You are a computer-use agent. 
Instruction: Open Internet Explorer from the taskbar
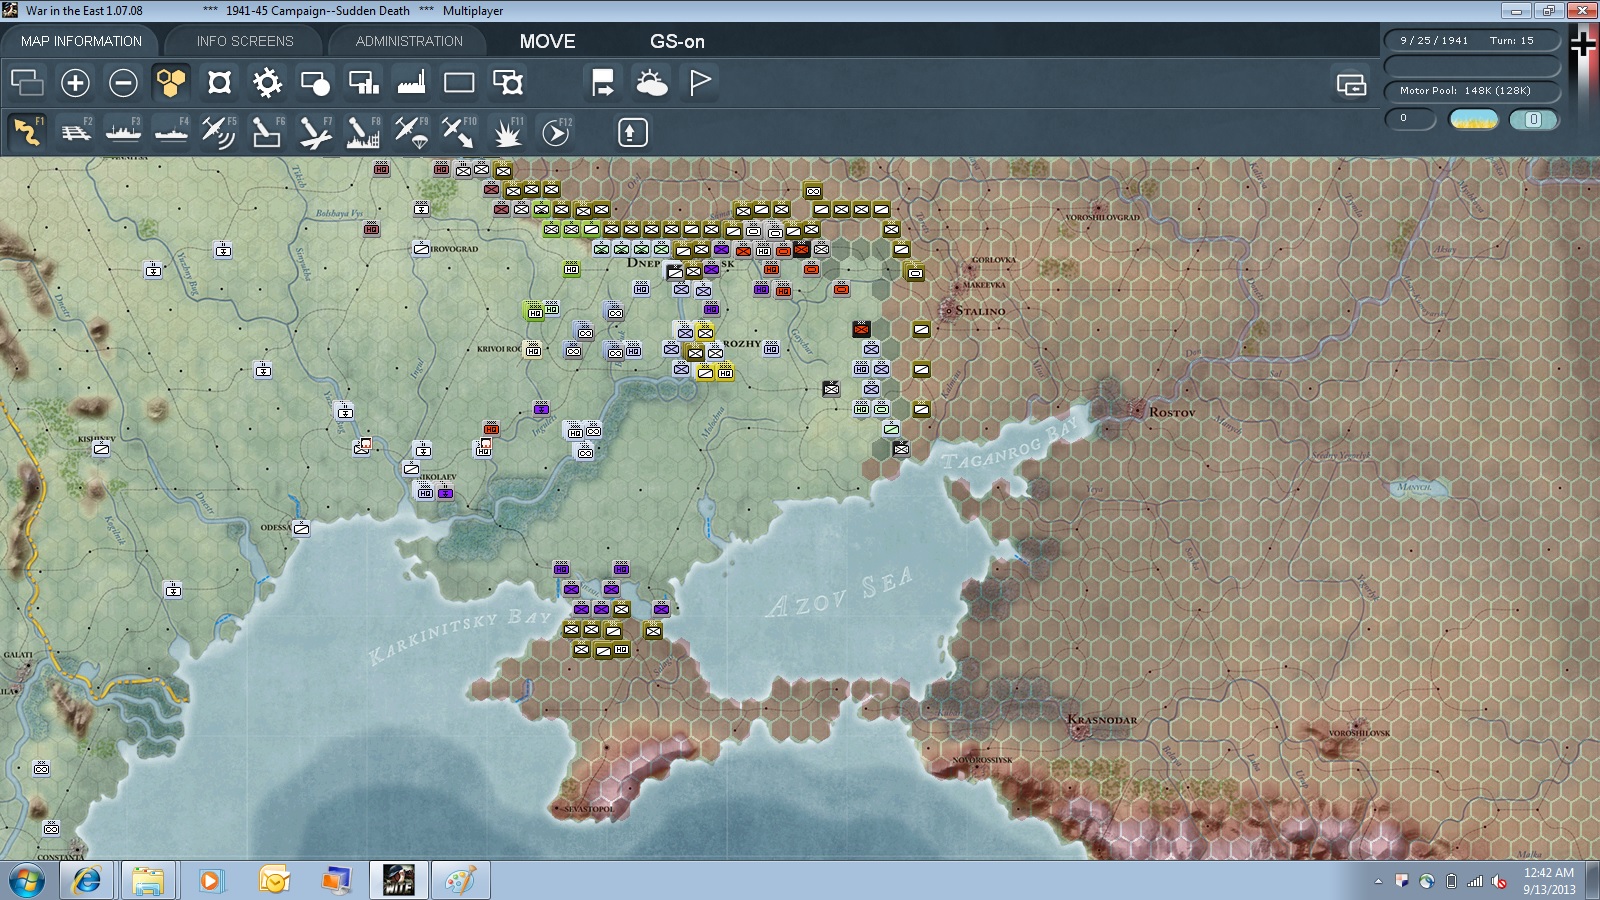(x=87, y=881)
